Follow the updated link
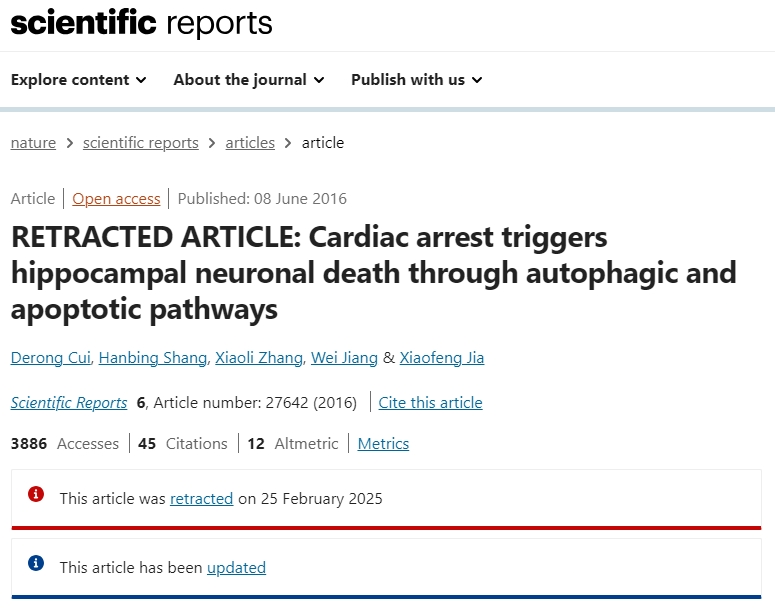 coord(236,567)
